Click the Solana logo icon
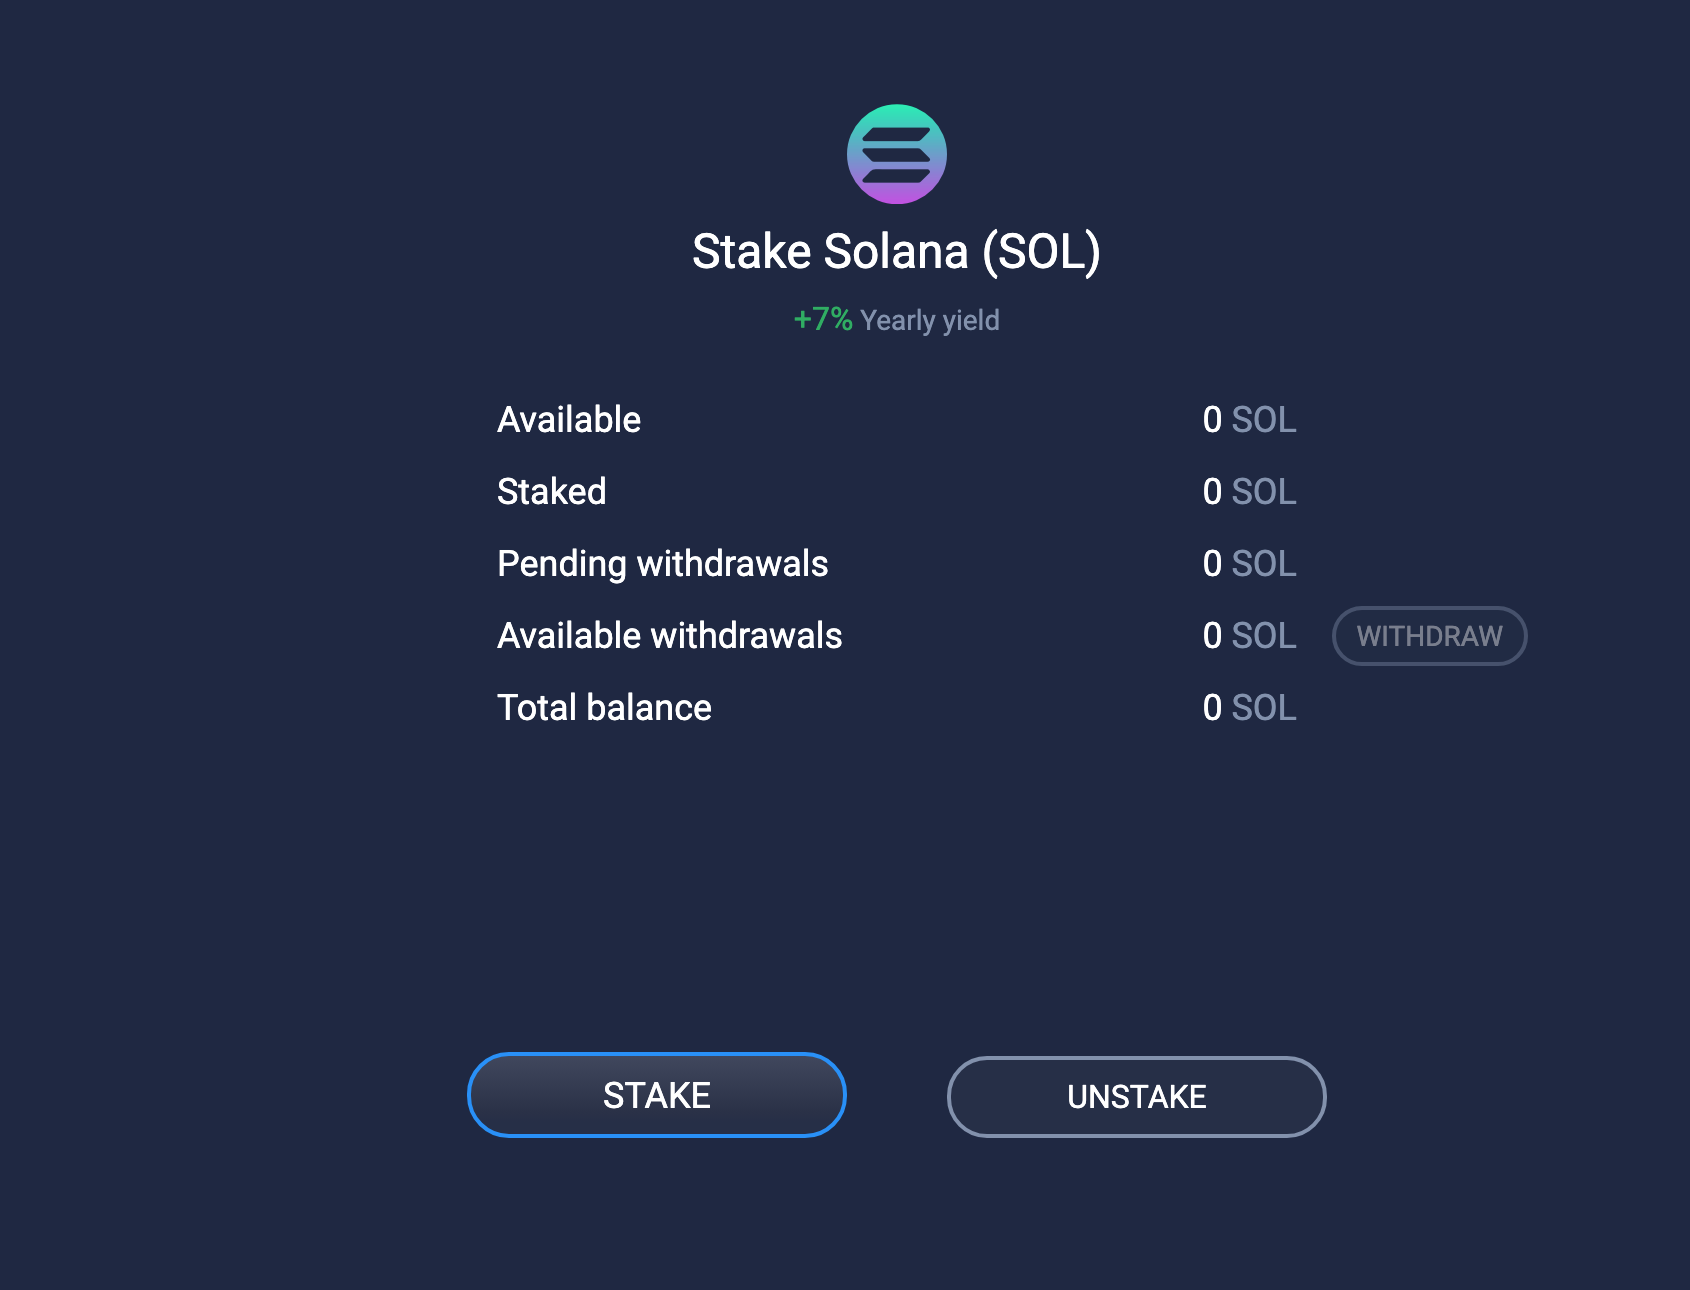 [x=896, y=154]
